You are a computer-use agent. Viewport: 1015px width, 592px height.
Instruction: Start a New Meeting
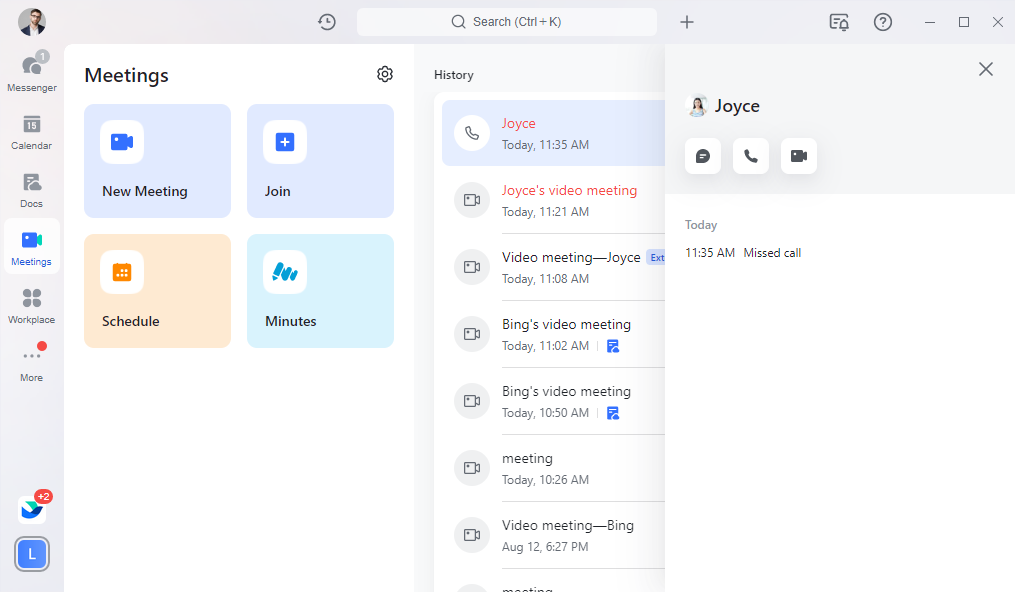tap(157, 161)
